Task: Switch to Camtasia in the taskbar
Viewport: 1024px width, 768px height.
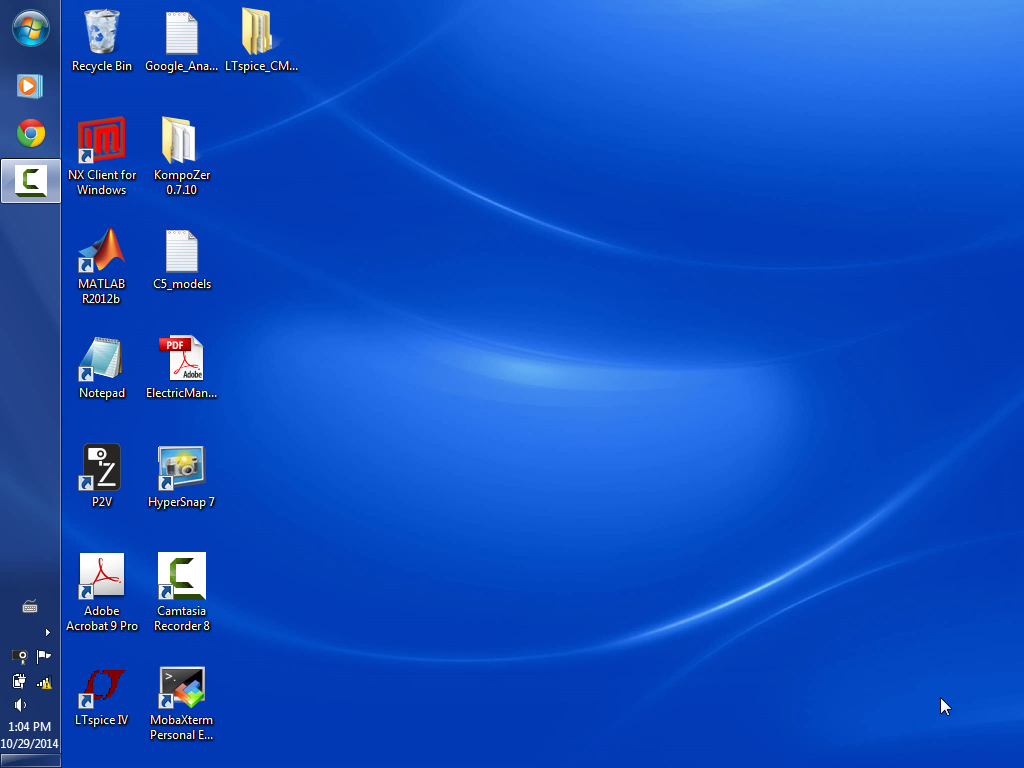Action: pos(30,181)
